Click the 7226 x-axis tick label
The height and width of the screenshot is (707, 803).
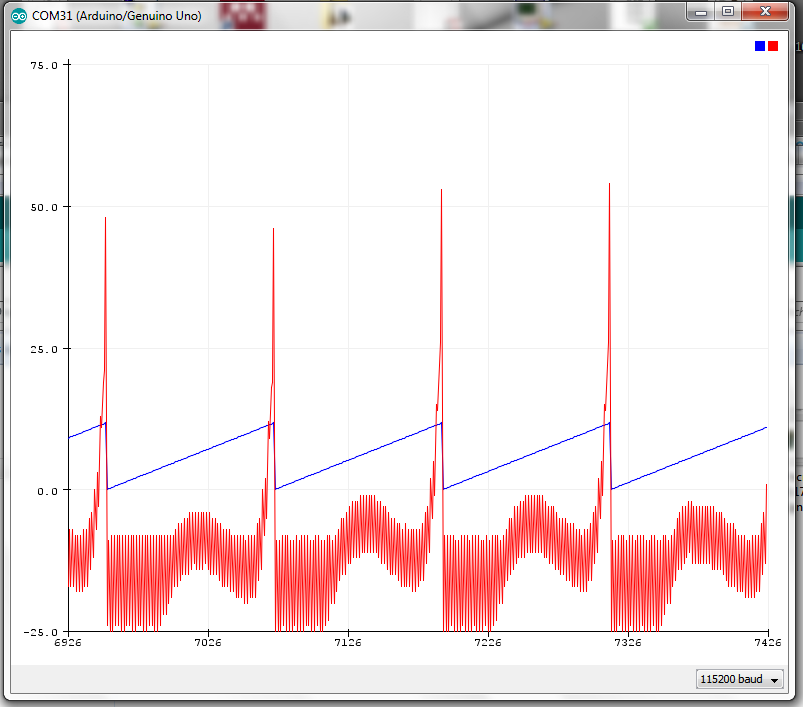click(x=488, y=646)
